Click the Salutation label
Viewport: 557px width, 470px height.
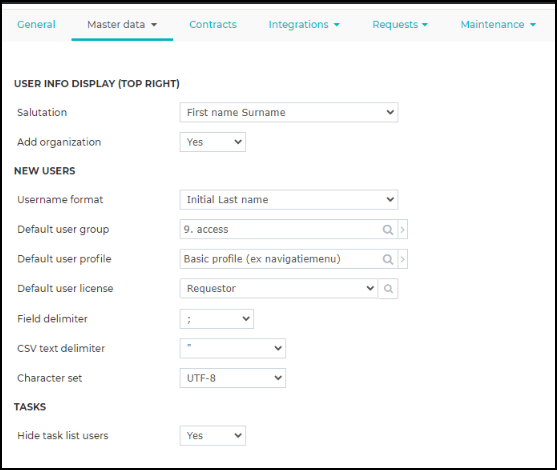click(42, 113)
